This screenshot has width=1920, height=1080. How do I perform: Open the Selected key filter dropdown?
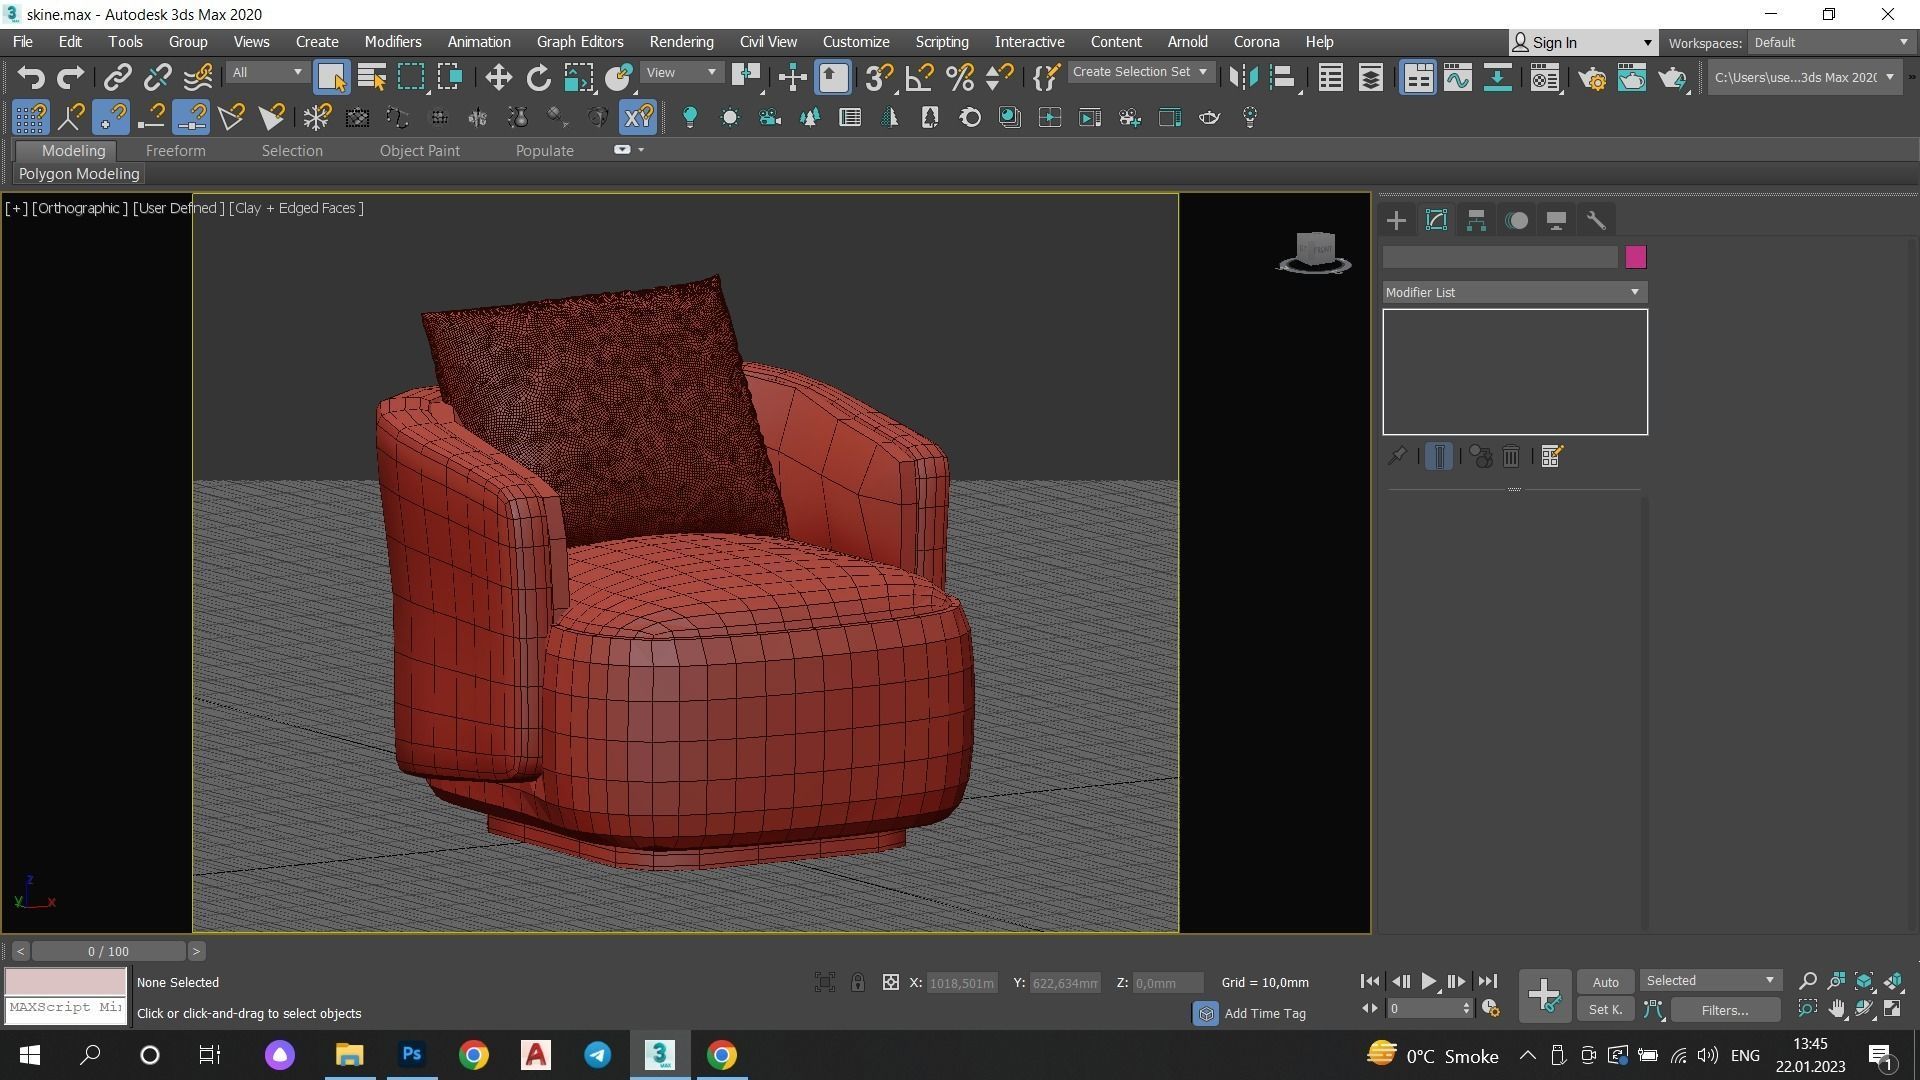click(1710, 981)
